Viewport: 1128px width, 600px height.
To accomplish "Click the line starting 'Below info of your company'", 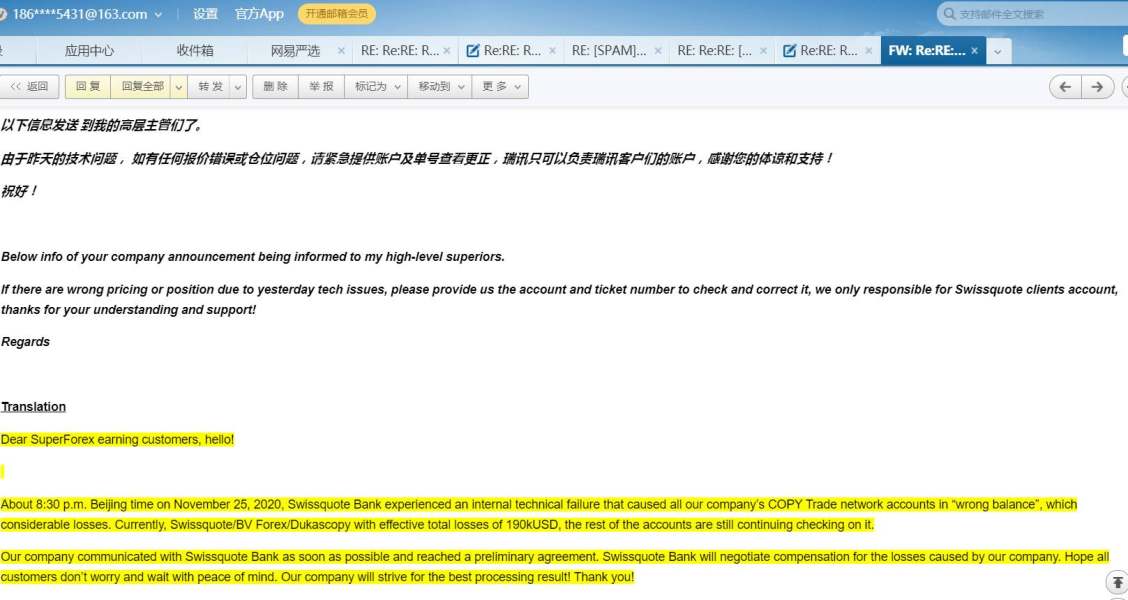I will coord(253,257).
